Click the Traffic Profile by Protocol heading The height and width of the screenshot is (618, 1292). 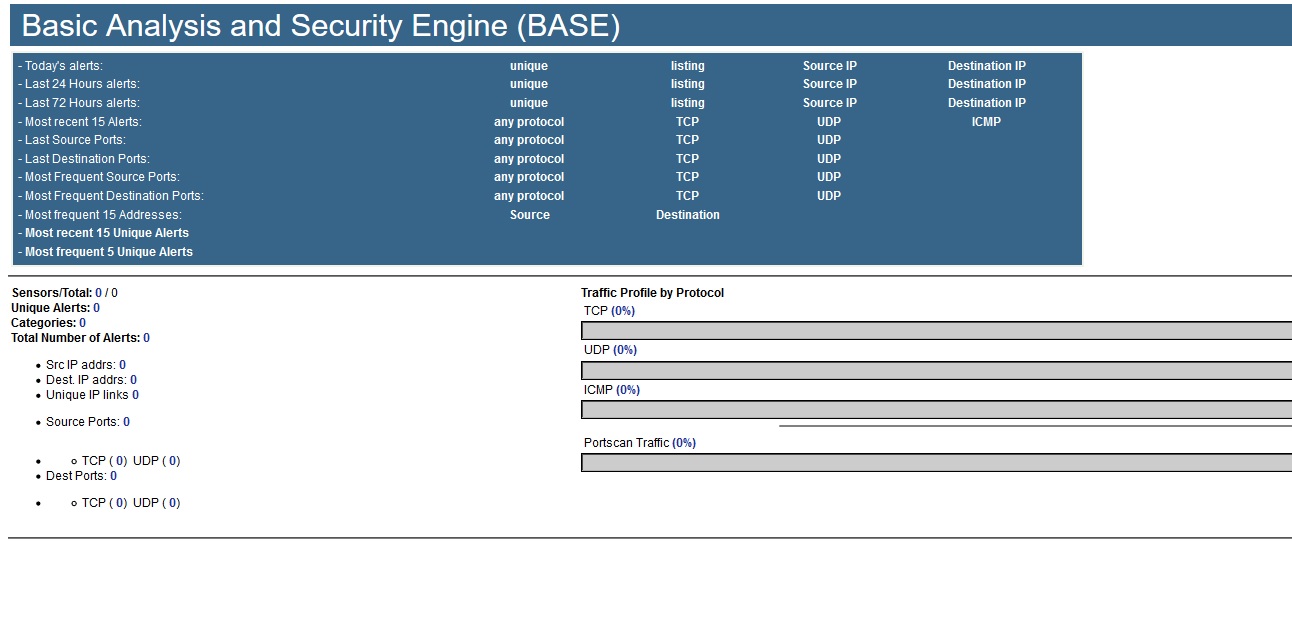pos(652,293)
